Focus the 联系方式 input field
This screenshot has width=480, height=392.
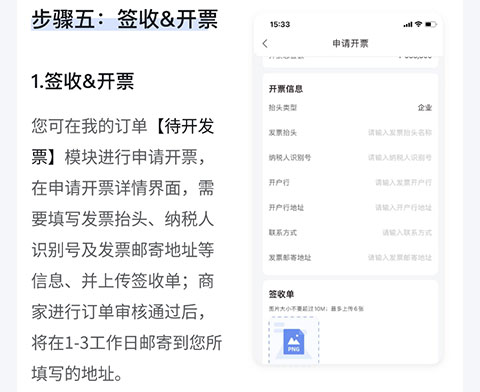tap(350, 232)
